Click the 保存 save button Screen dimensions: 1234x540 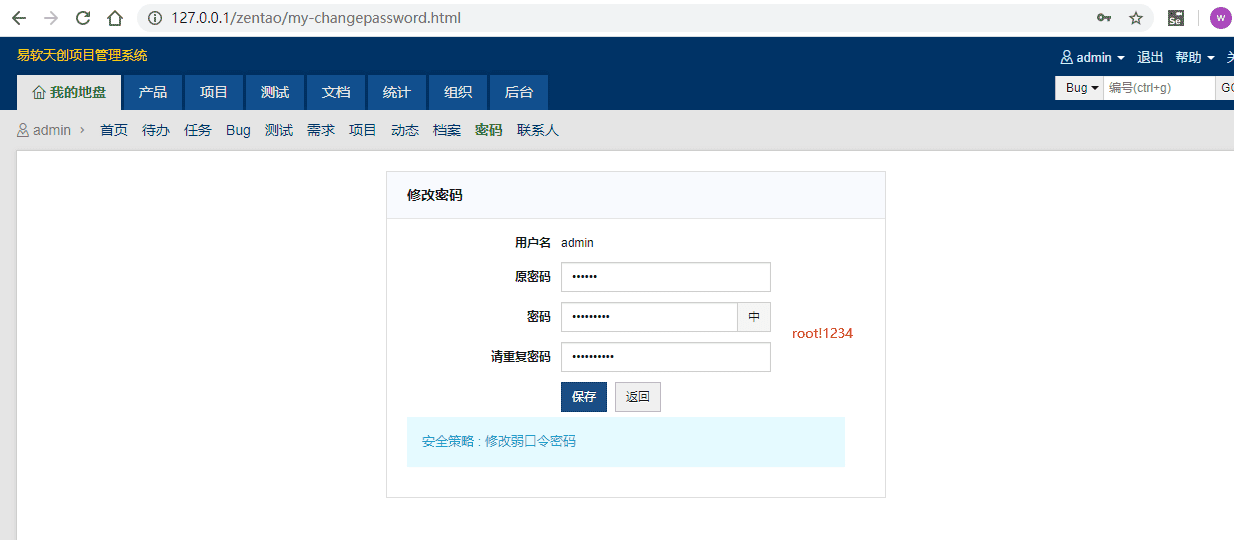(x=584, y=397)
